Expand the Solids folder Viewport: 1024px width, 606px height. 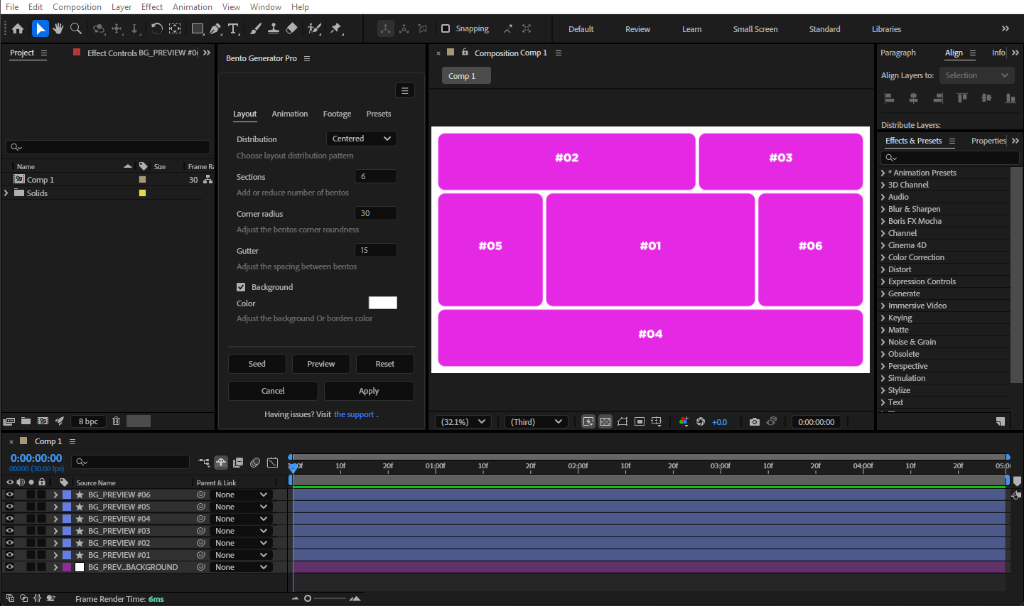point(7,193)
